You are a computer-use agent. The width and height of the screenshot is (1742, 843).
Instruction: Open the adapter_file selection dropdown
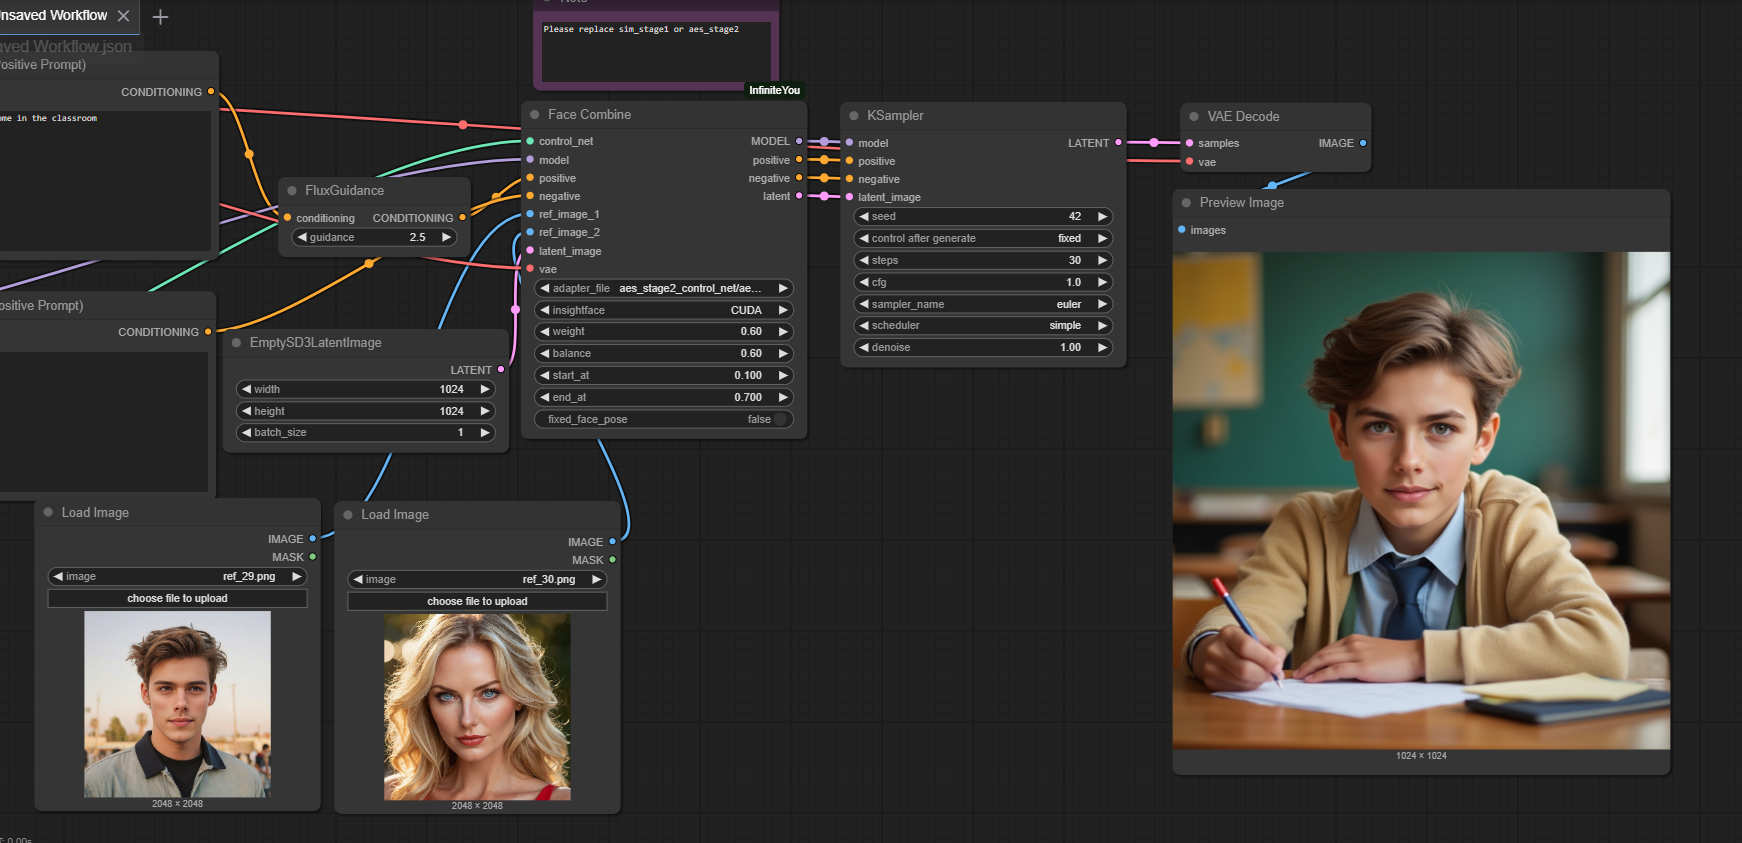click(x=664, y=289)
